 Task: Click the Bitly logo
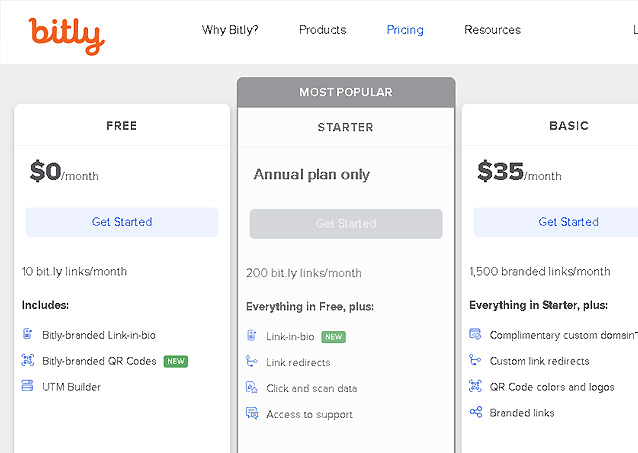coord(66,36)
